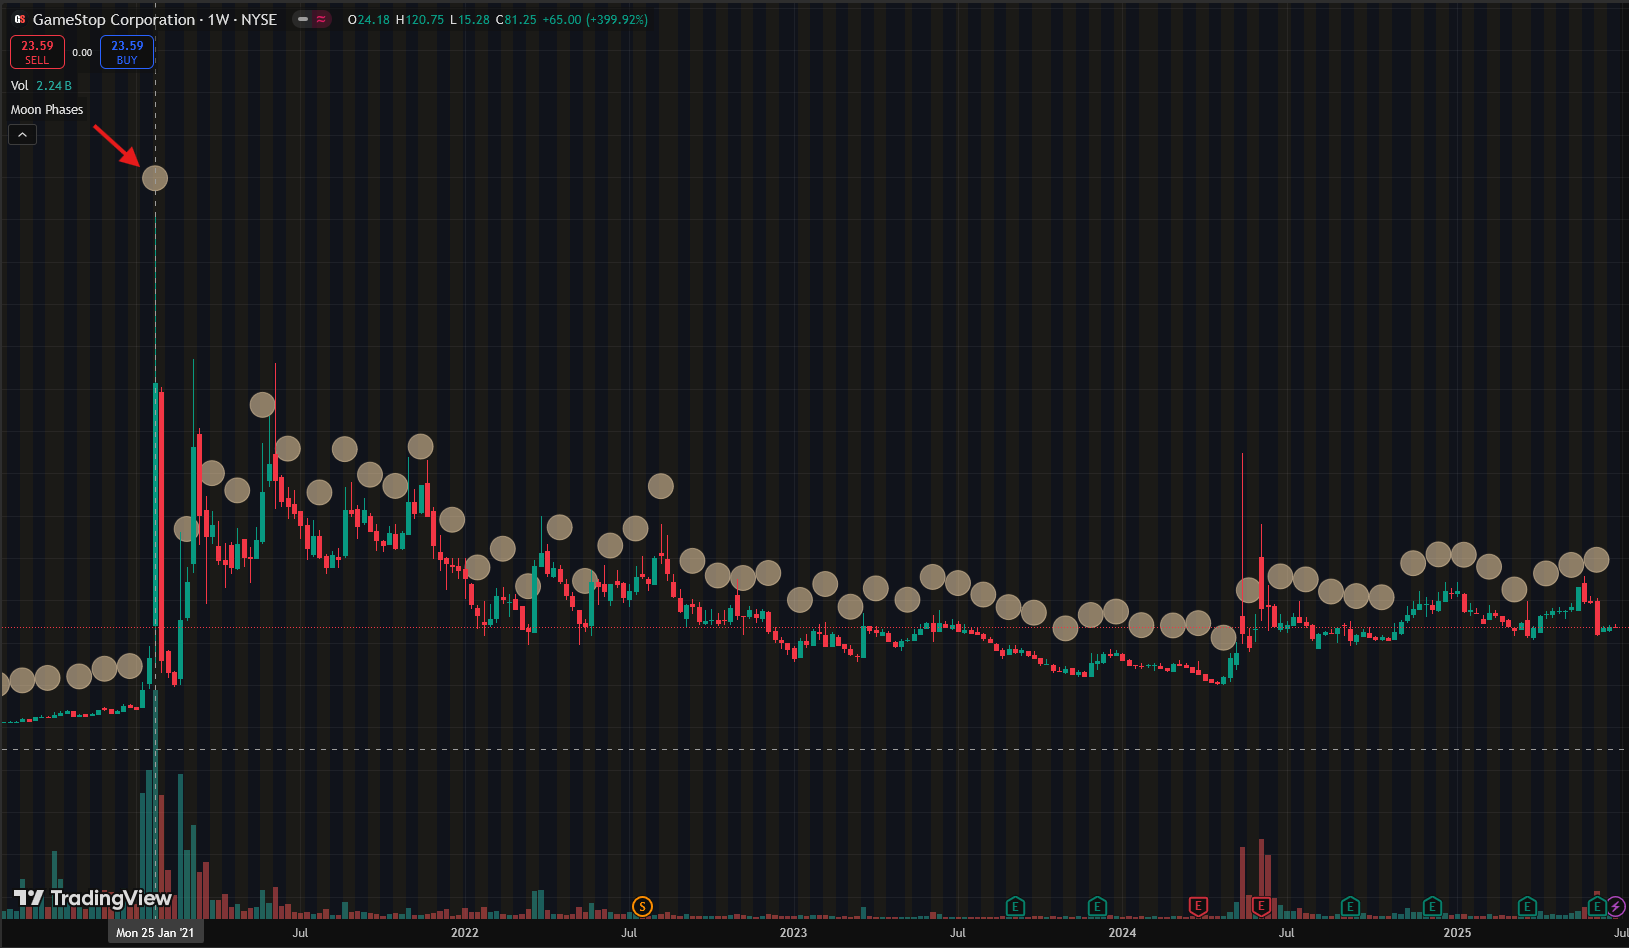Click the TradingView logo
The height and width of the screenshot is (948, 1629).
(x=93, y=898)
